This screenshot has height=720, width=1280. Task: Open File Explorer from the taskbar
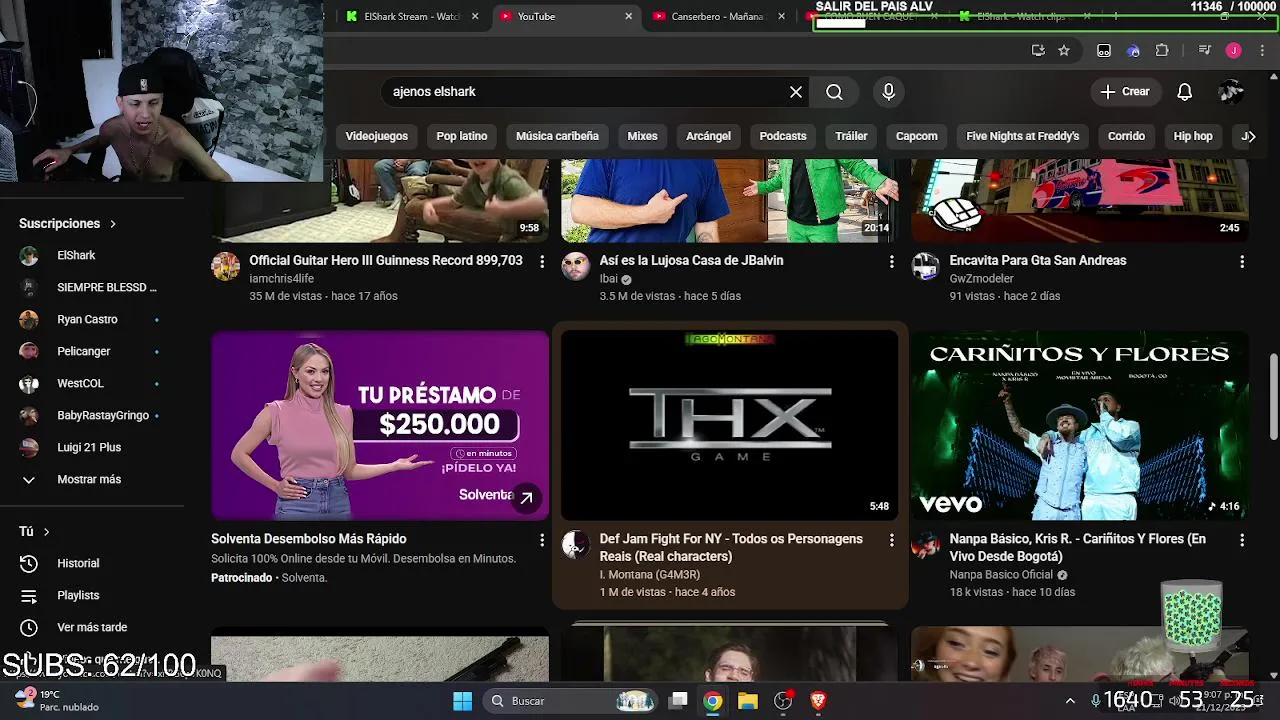tap(747, 701)
